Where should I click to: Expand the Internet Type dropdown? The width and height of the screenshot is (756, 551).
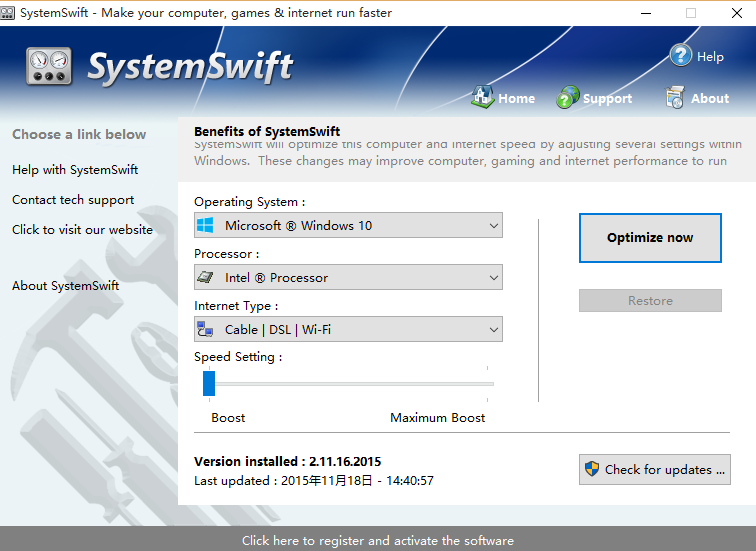[x=493, y=330]
